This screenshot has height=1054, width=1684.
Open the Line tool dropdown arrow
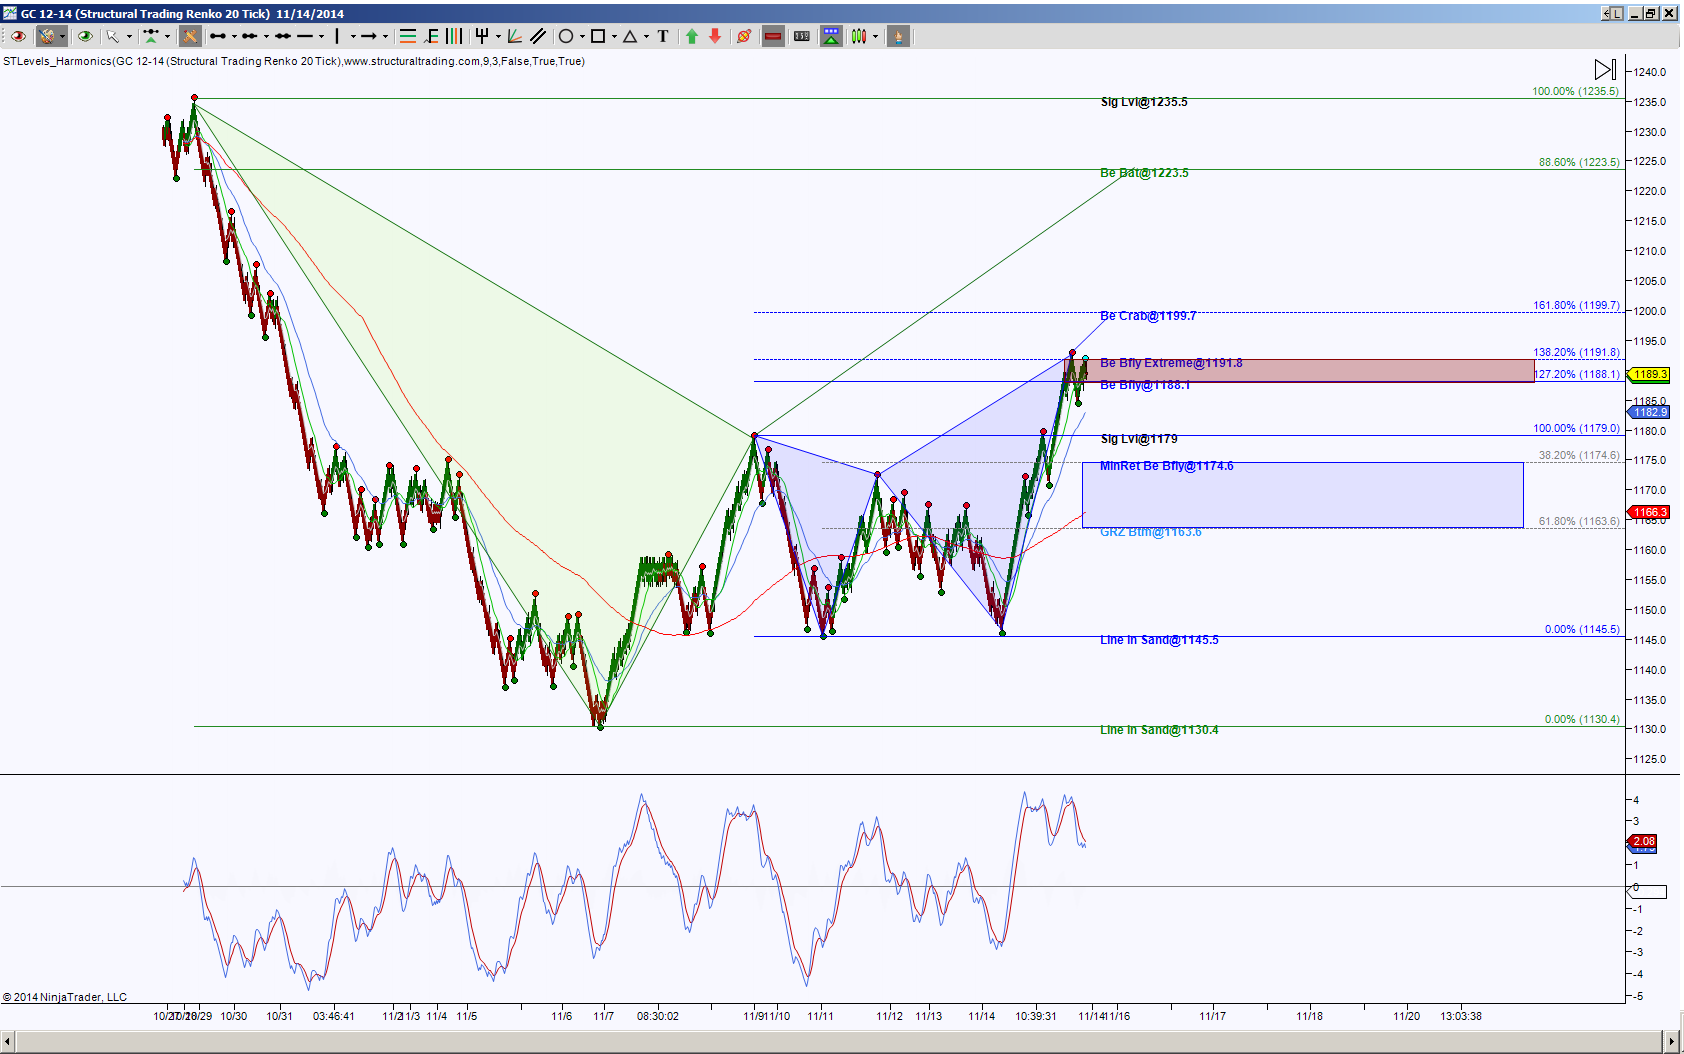(234, 36)
